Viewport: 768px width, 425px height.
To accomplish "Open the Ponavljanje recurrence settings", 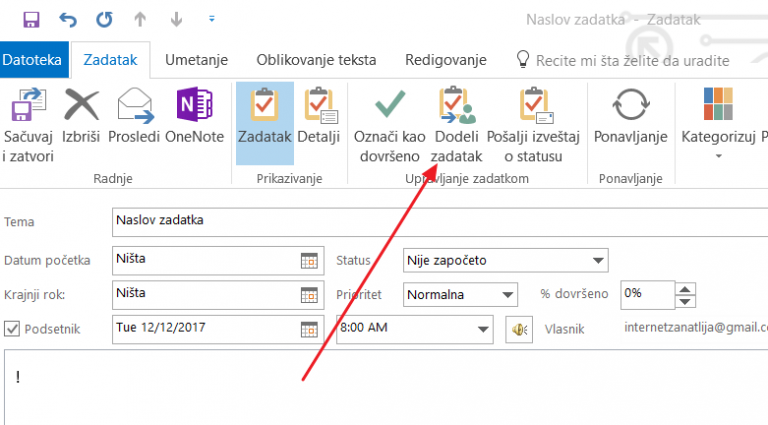I will (631, 116).
